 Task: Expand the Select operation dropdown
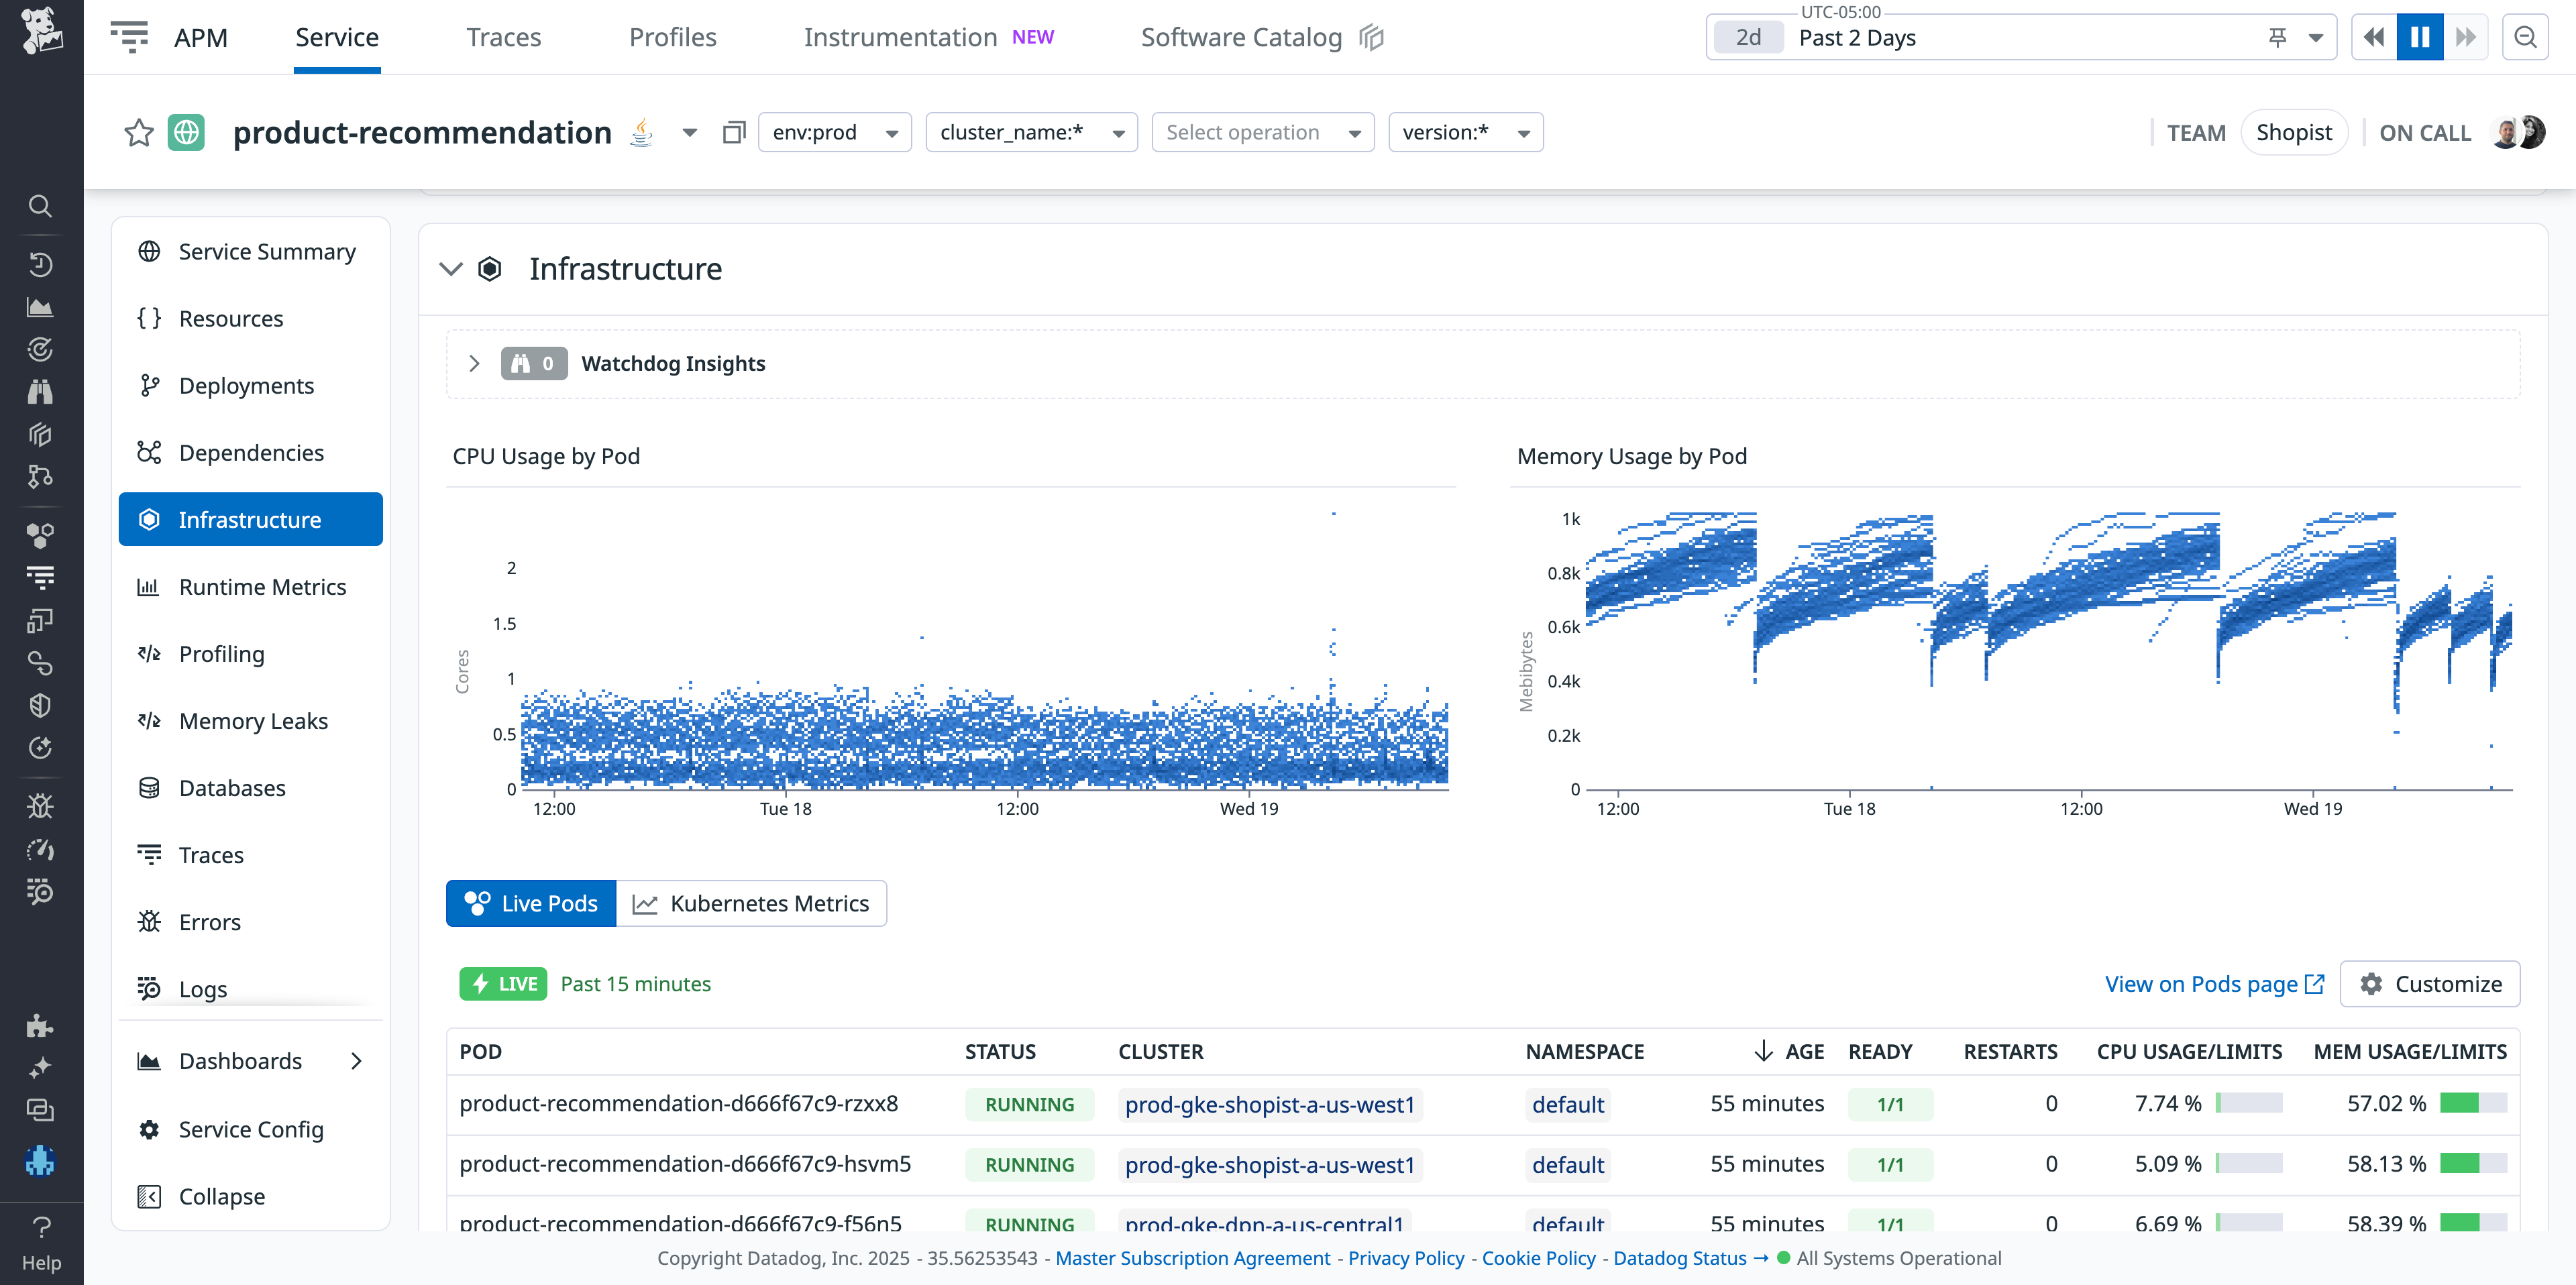[1262, 131]
